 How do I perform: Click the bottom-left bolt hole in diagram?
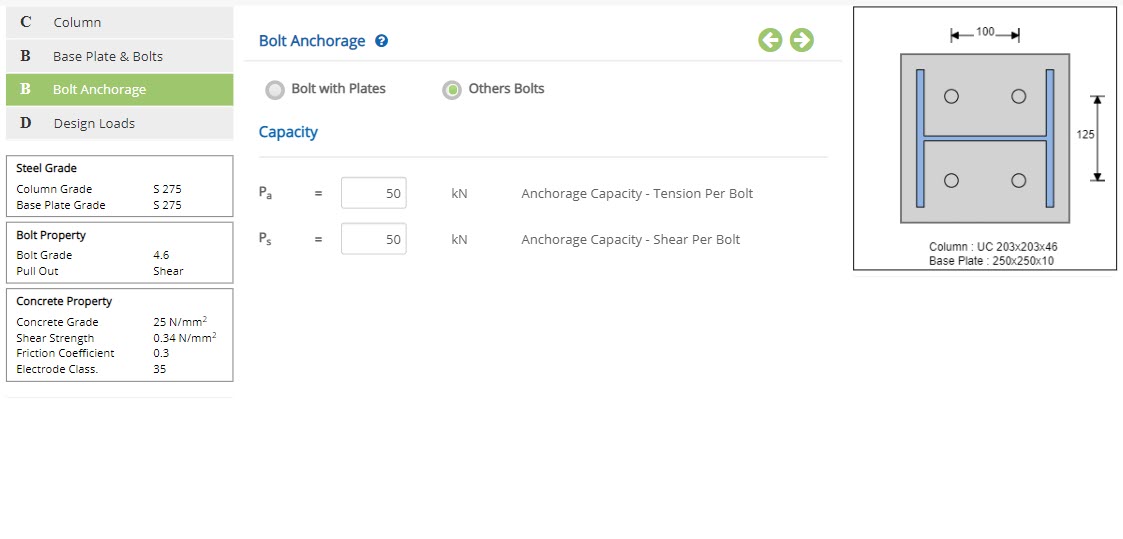coord(951,181)
